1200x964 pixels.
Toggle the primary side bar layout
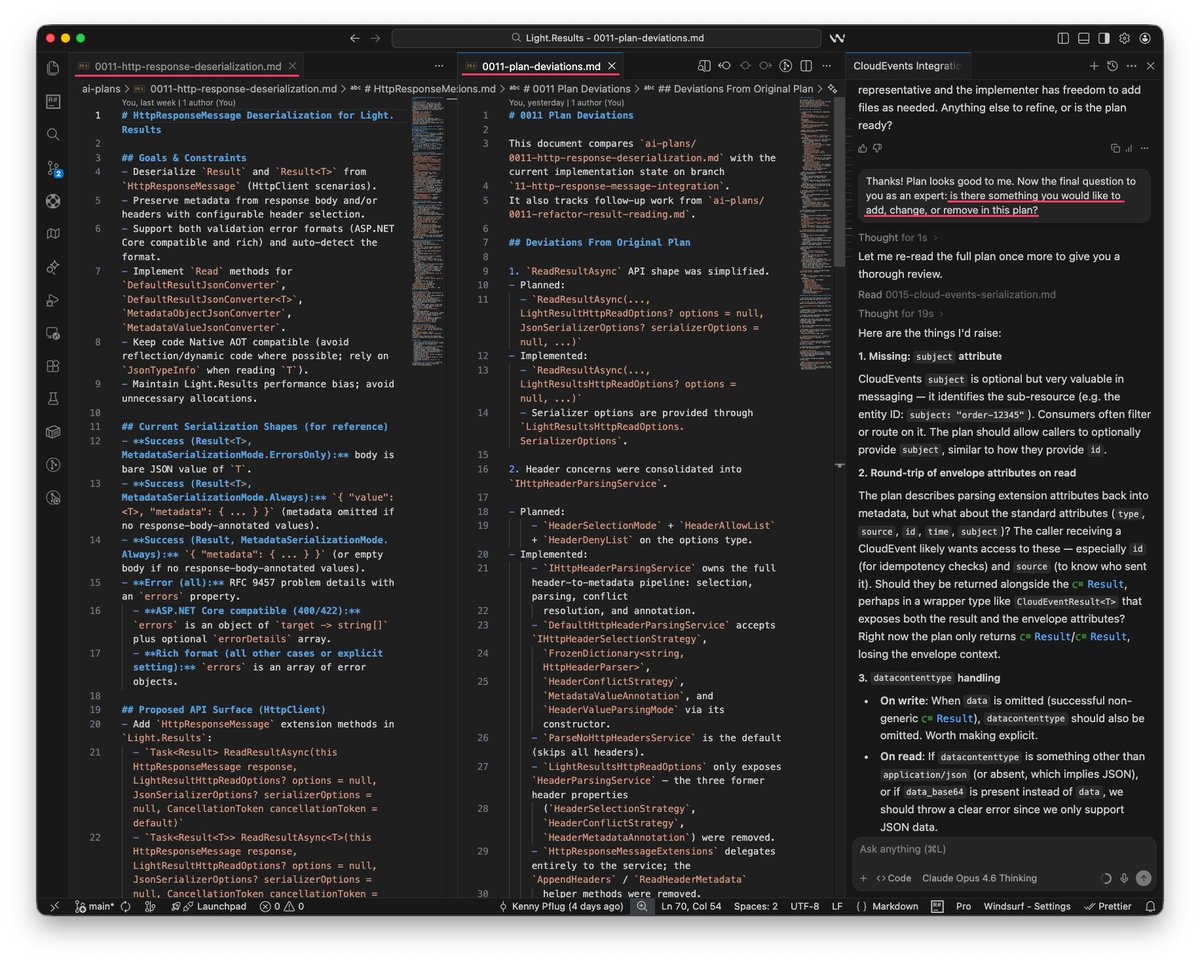(1062, 38)
